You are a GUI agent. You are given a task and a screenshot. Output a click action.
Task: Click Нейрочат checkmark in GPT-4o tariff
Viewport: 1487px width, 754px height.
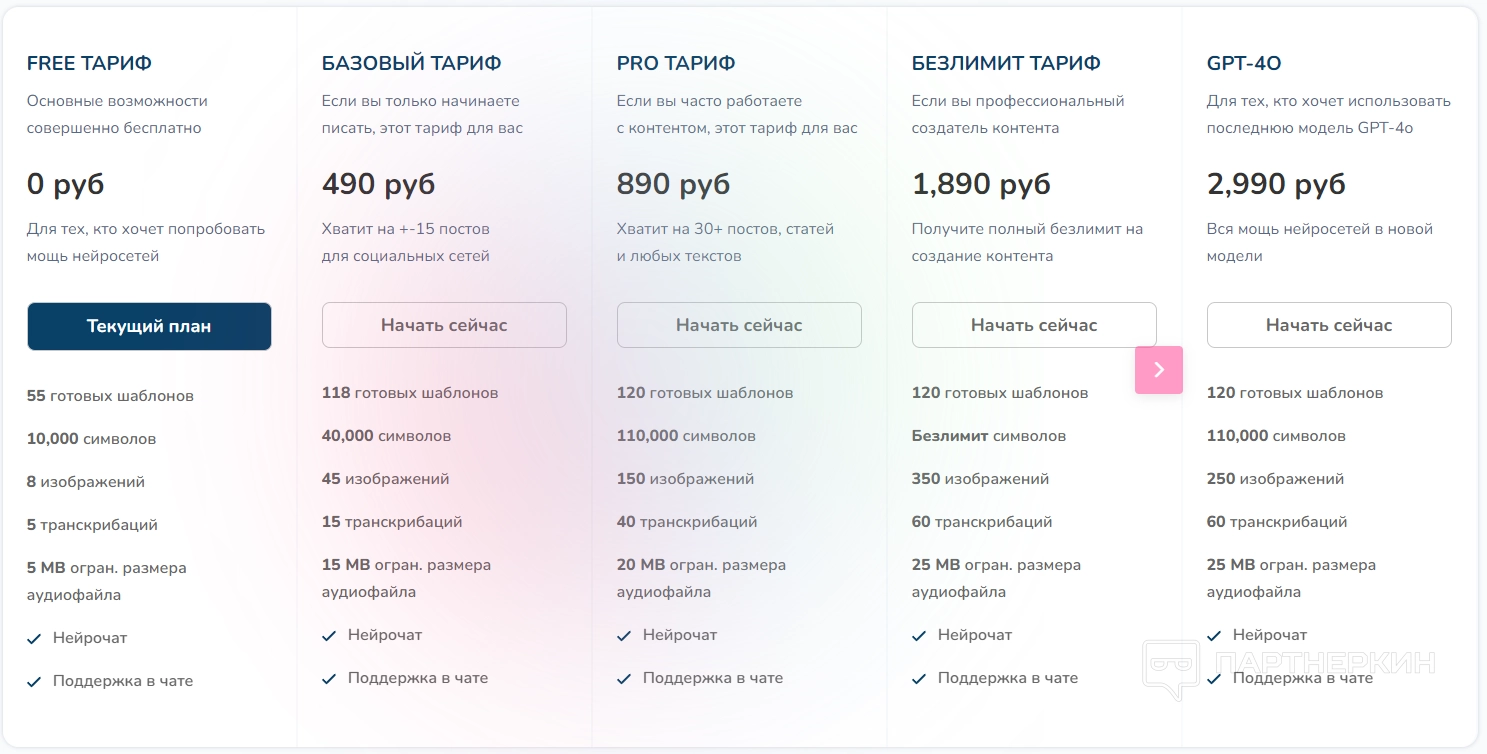[1214, 635]
